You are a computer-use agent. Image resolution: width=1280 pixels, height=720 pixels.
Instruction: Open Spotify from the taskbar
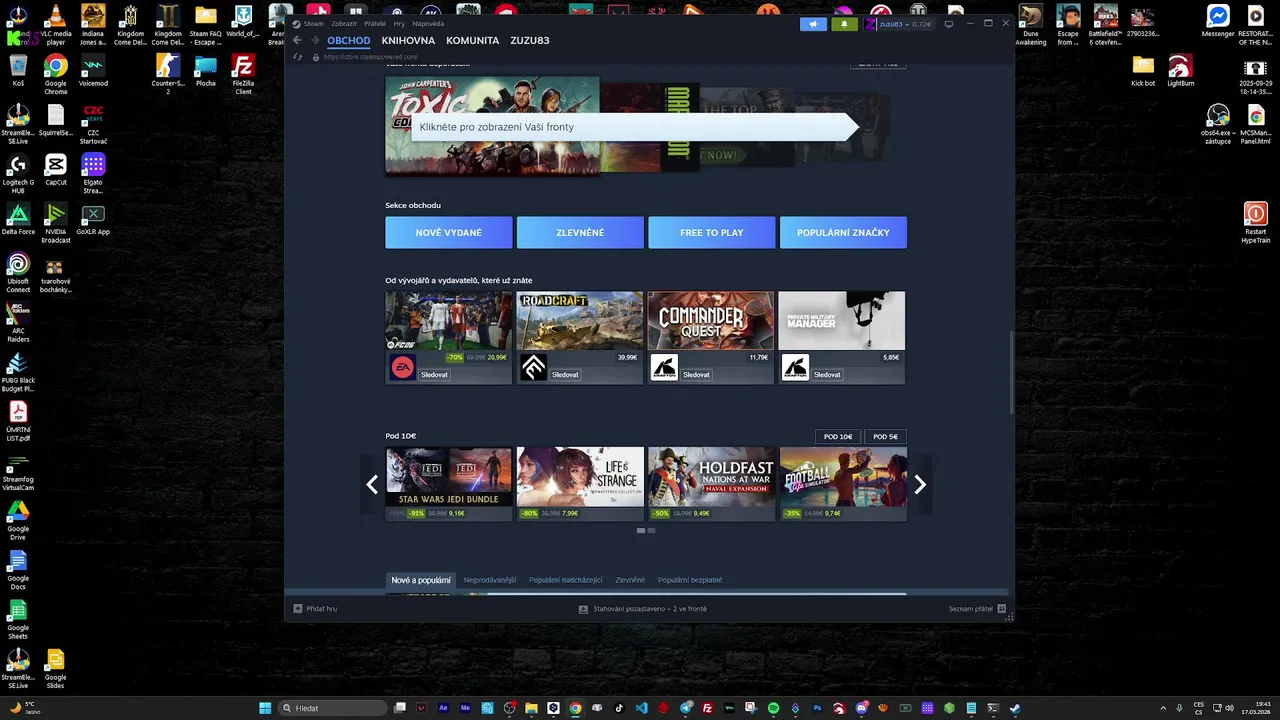[773, 708]
